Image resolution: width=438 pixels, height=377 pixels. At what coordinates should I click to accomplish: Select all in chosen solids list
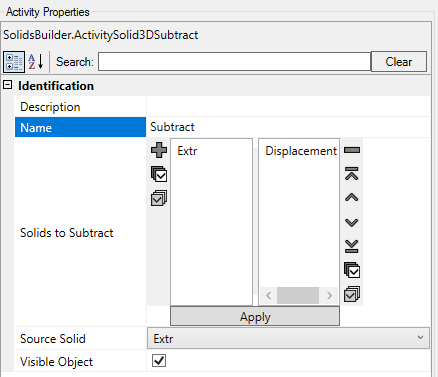352,270
